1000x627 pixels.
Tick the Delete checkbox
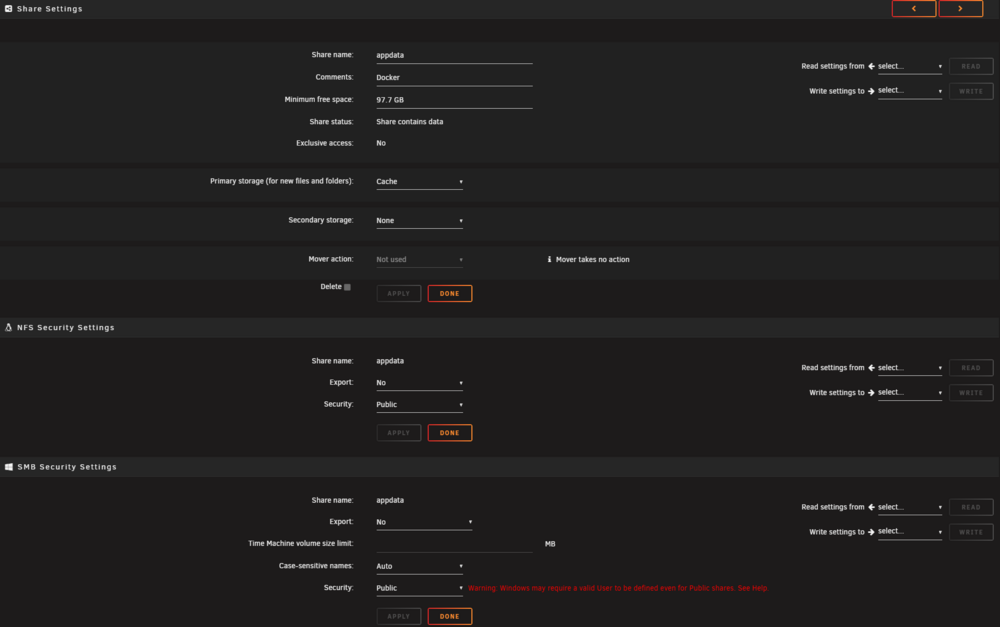[x=348, y=287]
